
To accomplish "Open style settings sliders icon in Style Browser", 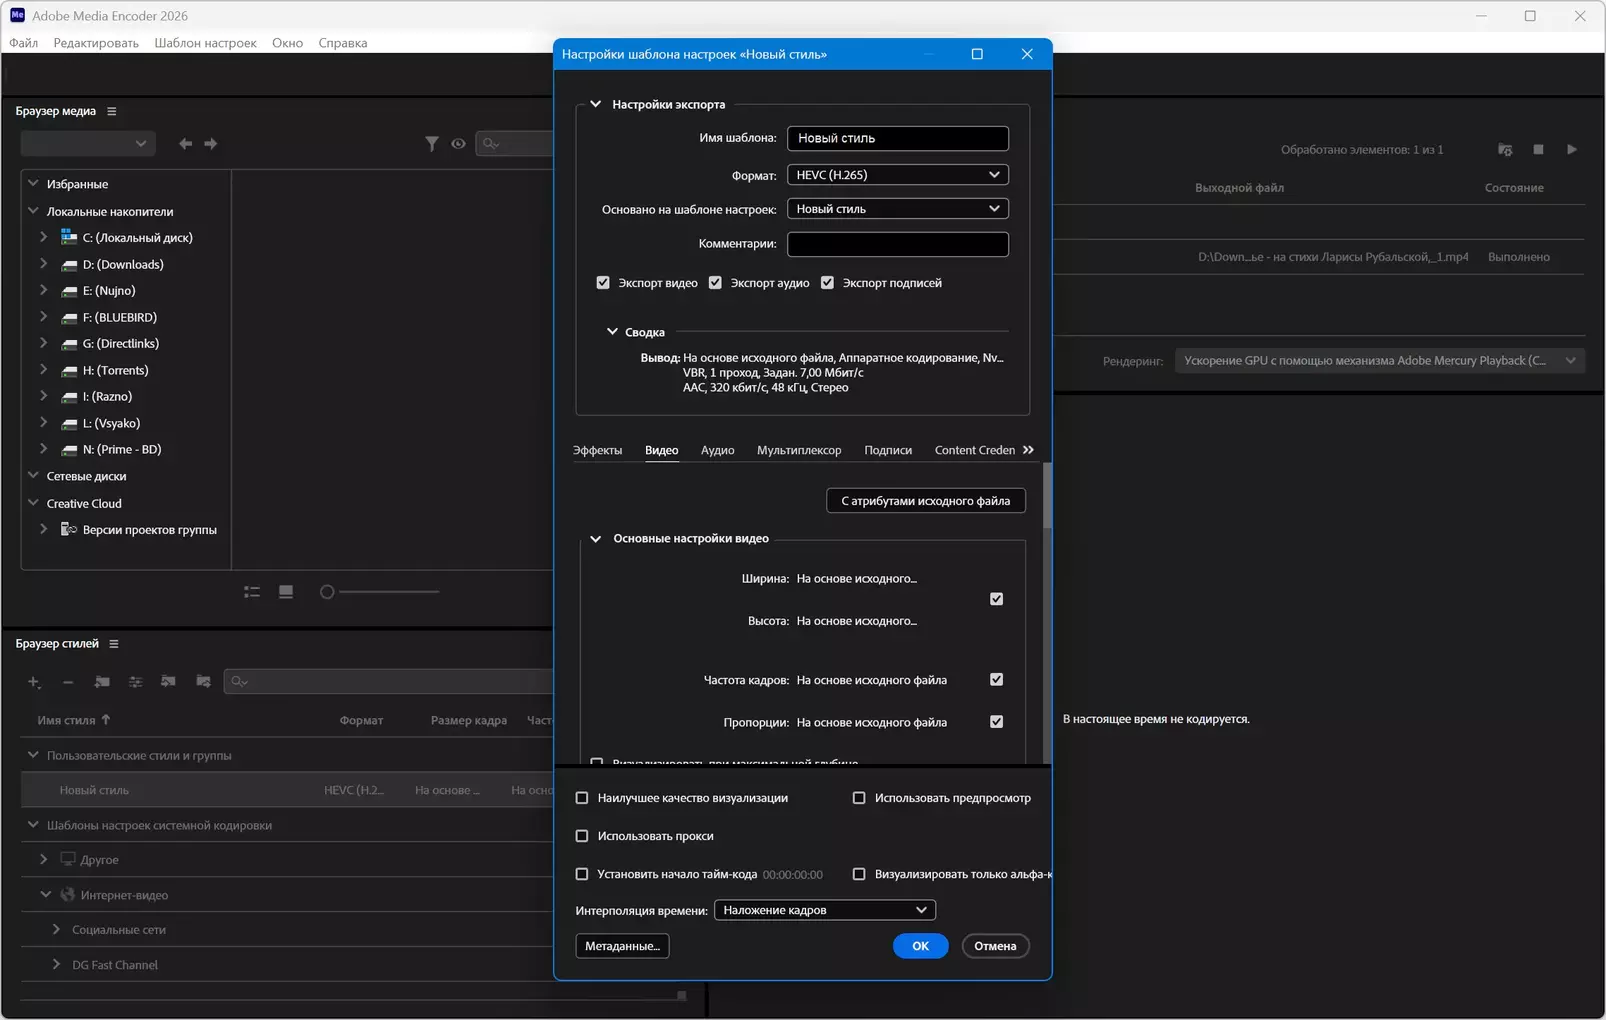I will click(135, 682).
